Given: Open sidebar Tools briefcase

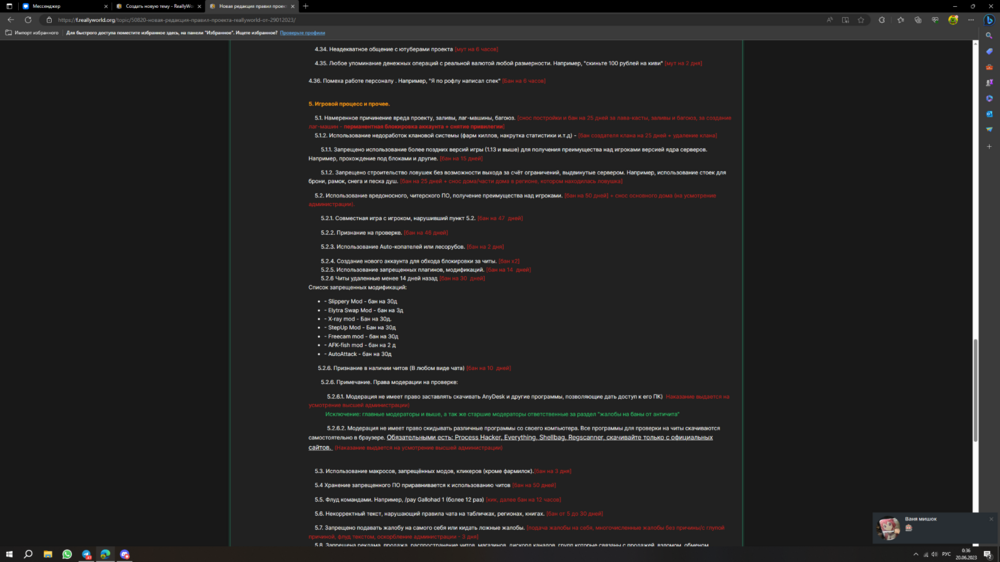Looking at the screenshot, I should point(989,67).
